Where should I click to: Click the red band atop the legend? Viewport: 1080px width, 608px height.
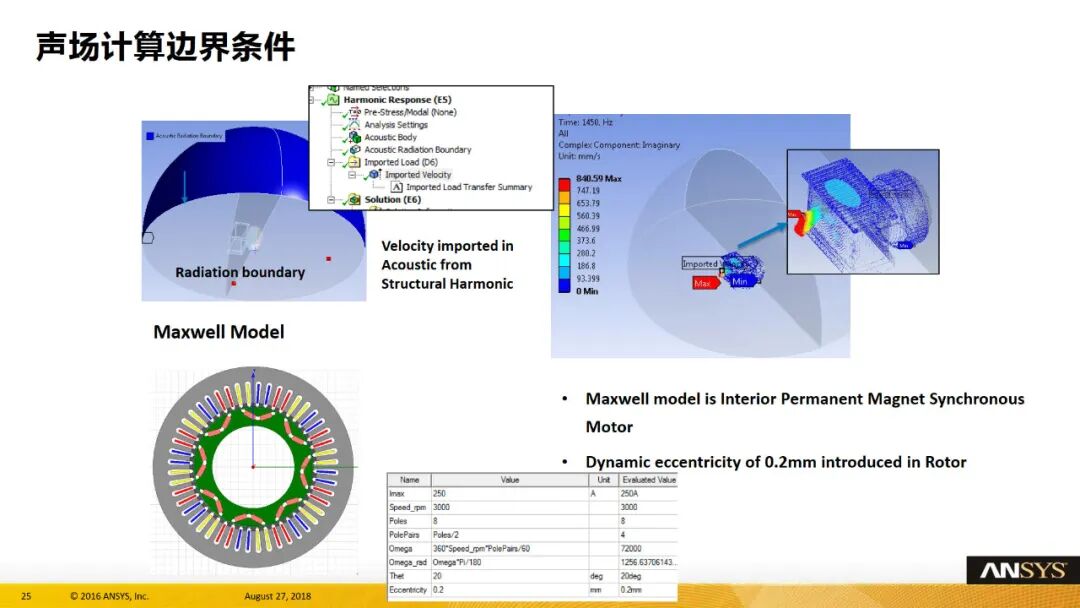coord(564,185)
